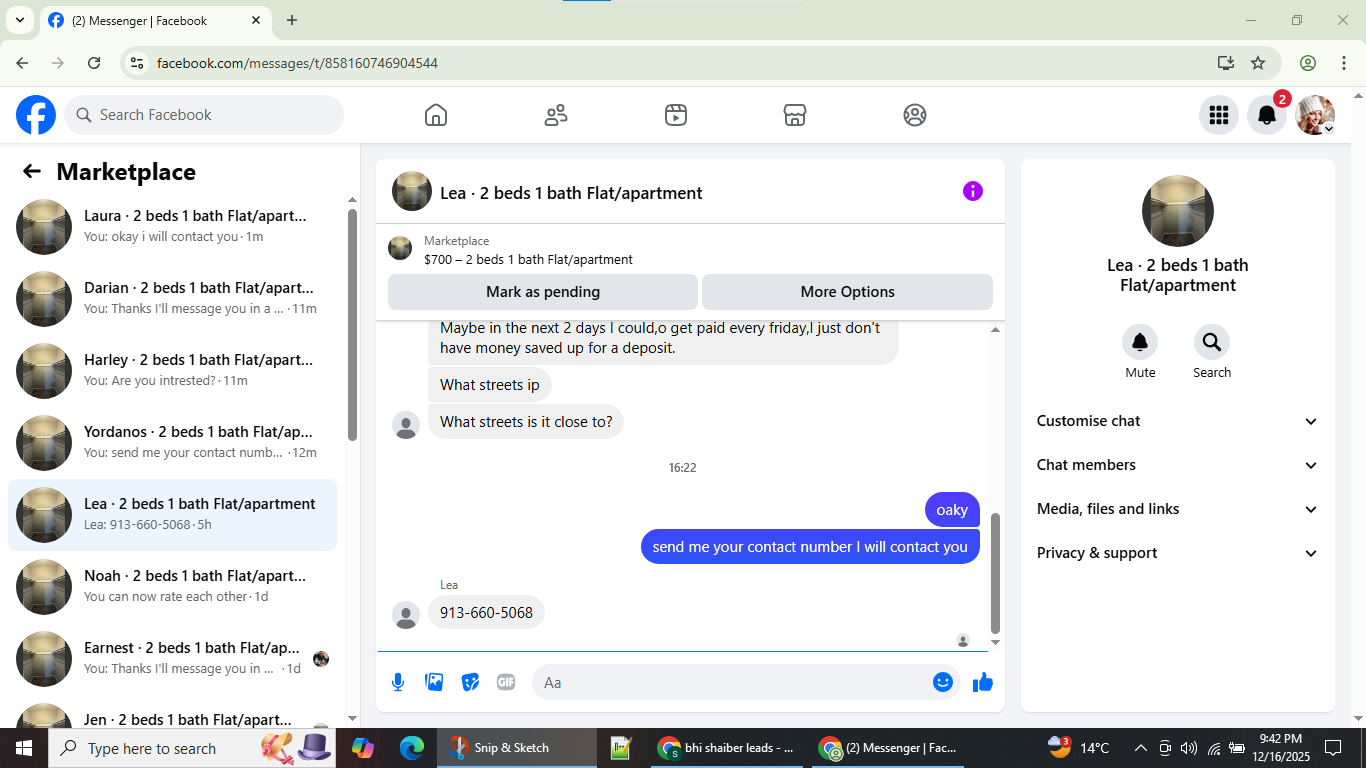Click the message "913-660-5068" bubble

(x=486, y=613)
